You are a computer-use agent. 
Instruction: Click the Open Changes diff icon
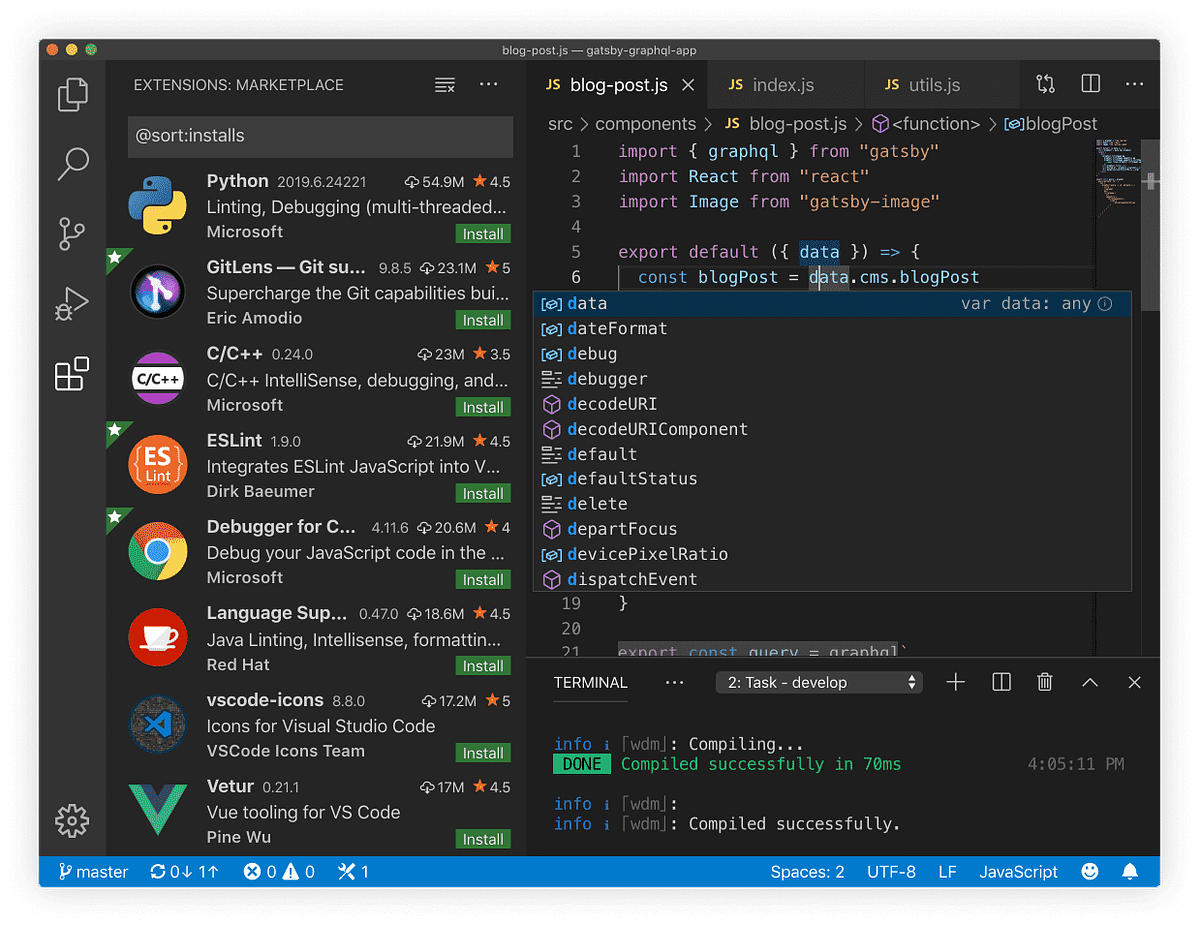pyautogui.click(x=1044, y=84)
